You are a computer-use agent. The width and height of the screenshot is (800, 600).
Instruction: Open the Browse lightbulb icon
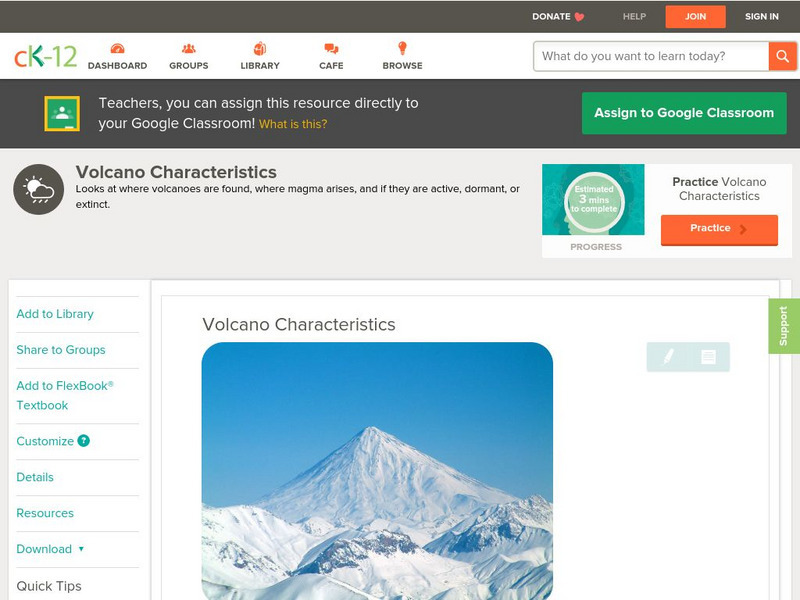[402, 48]
